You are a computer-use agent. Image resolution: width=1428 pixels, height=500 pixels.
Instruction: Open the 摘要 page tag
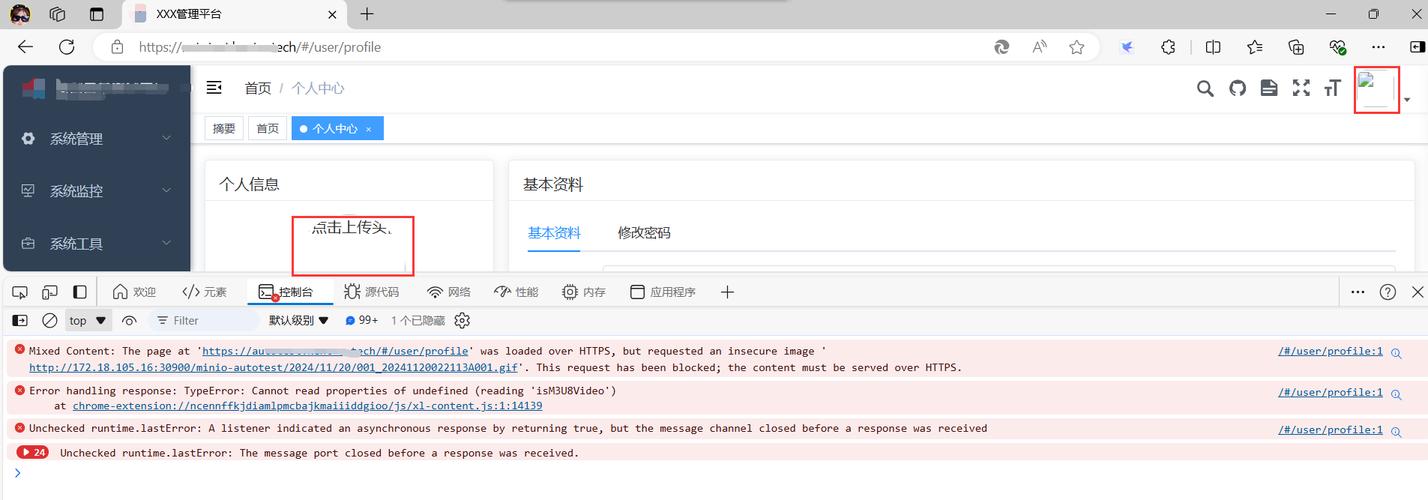click(x=224, y=129)
